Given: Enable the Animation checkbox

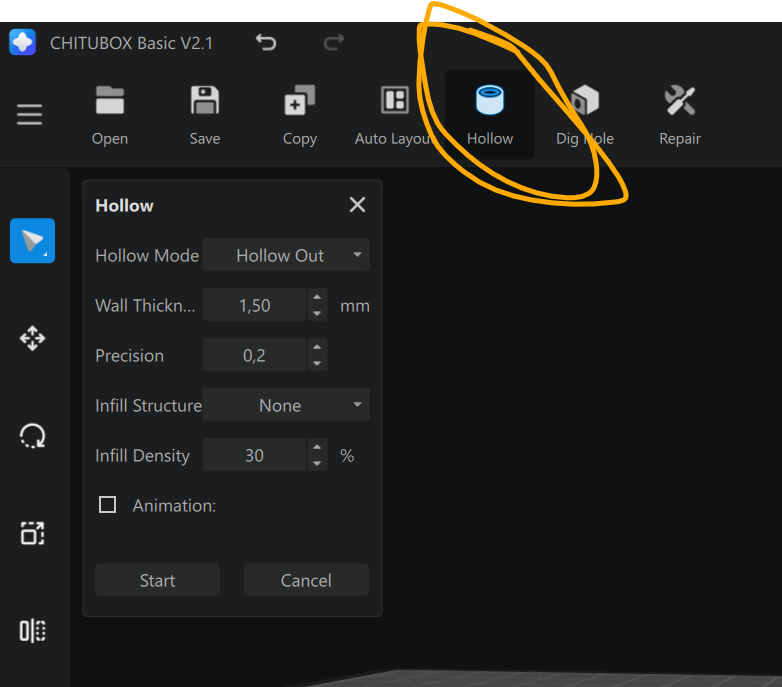Looking at the screenshot, I should [107, 505].
